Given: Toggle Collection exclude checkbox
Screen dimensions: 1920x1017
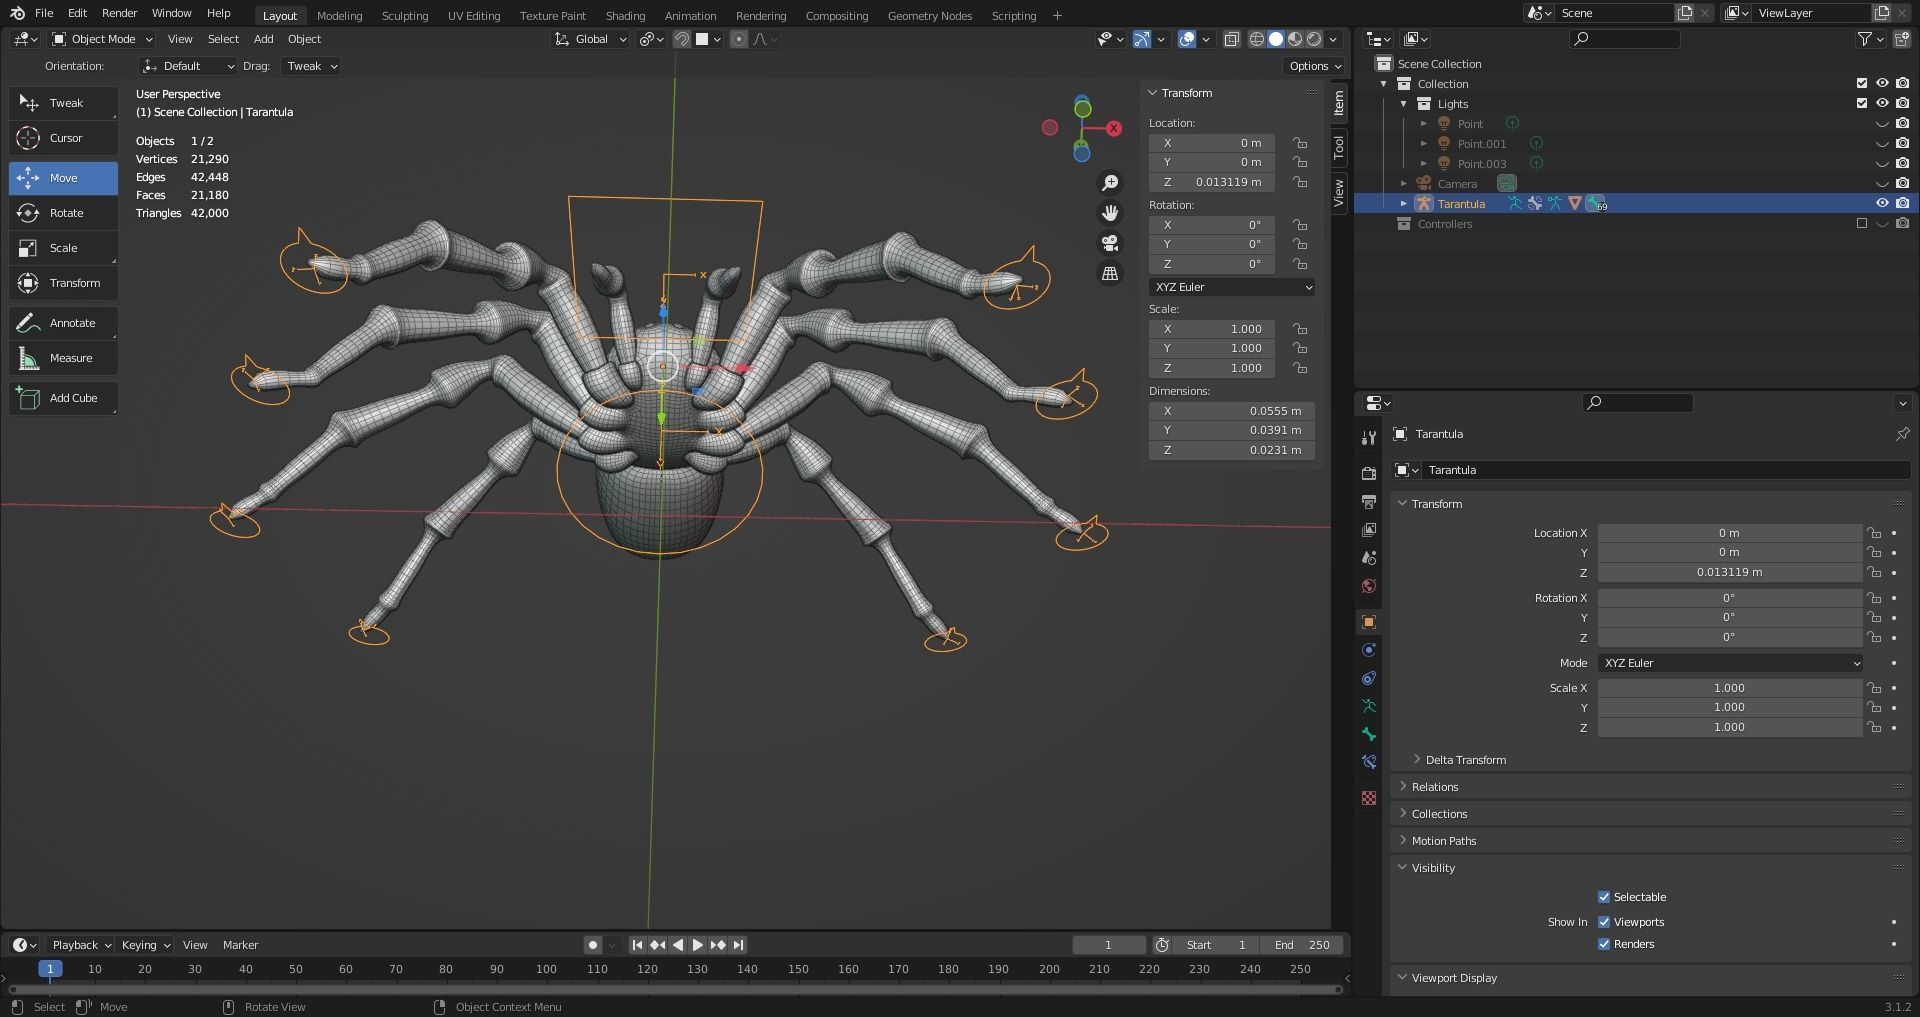Looking at the screenshot, I should point(1861,84).
